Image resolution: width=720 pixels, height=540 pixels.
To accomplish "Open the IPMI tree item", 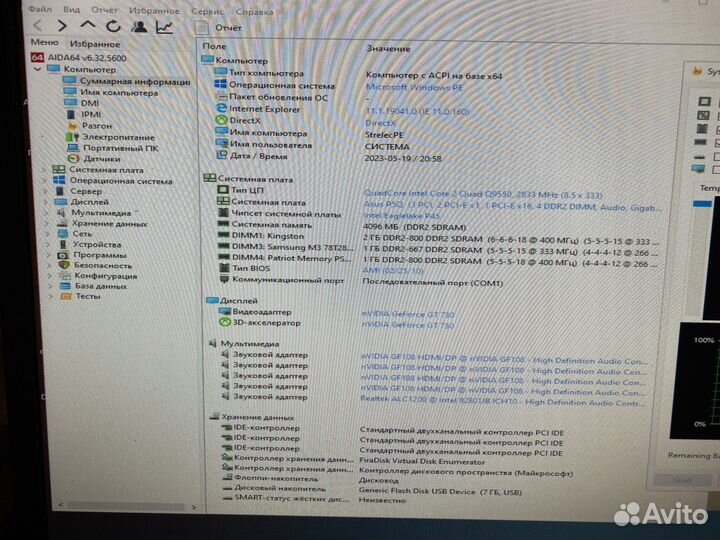I will coord(84,114).
